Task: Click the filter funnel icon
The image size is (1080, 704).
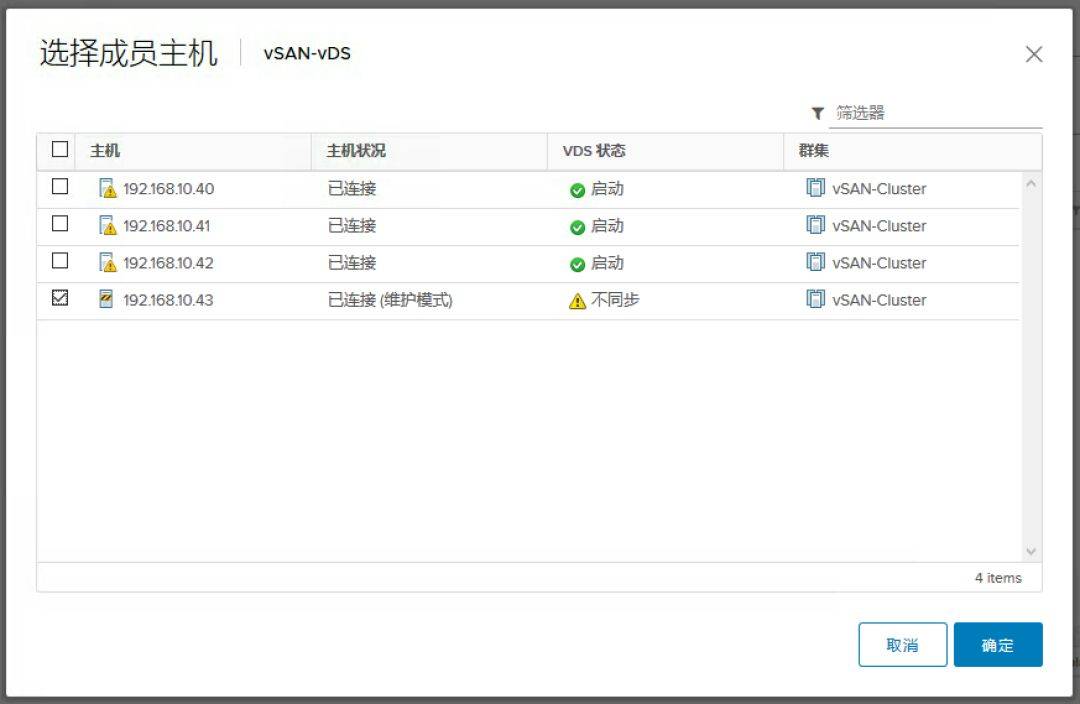Action: tap(818, 114)
